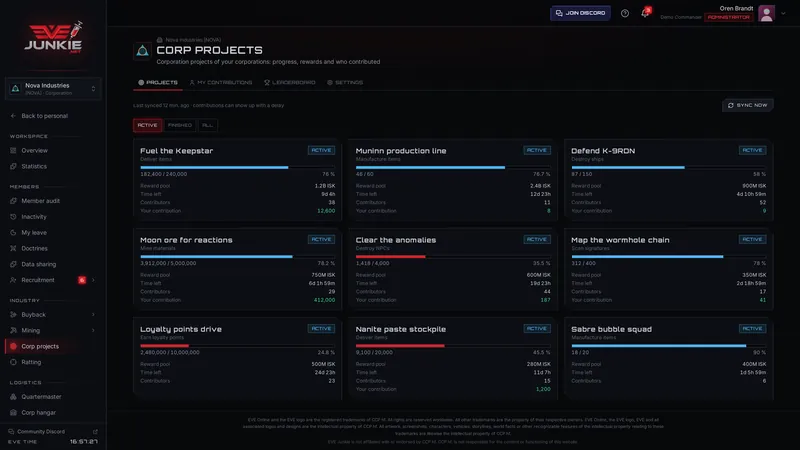Click the Quartermaster sidebar icon

13,397
